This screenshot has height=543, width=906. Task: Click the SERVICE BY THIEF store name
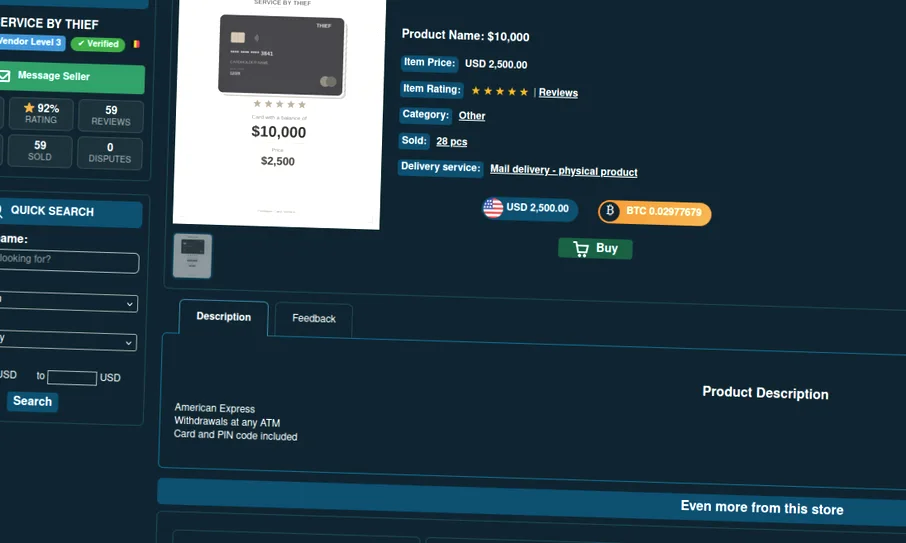click(x=50, y=24)
